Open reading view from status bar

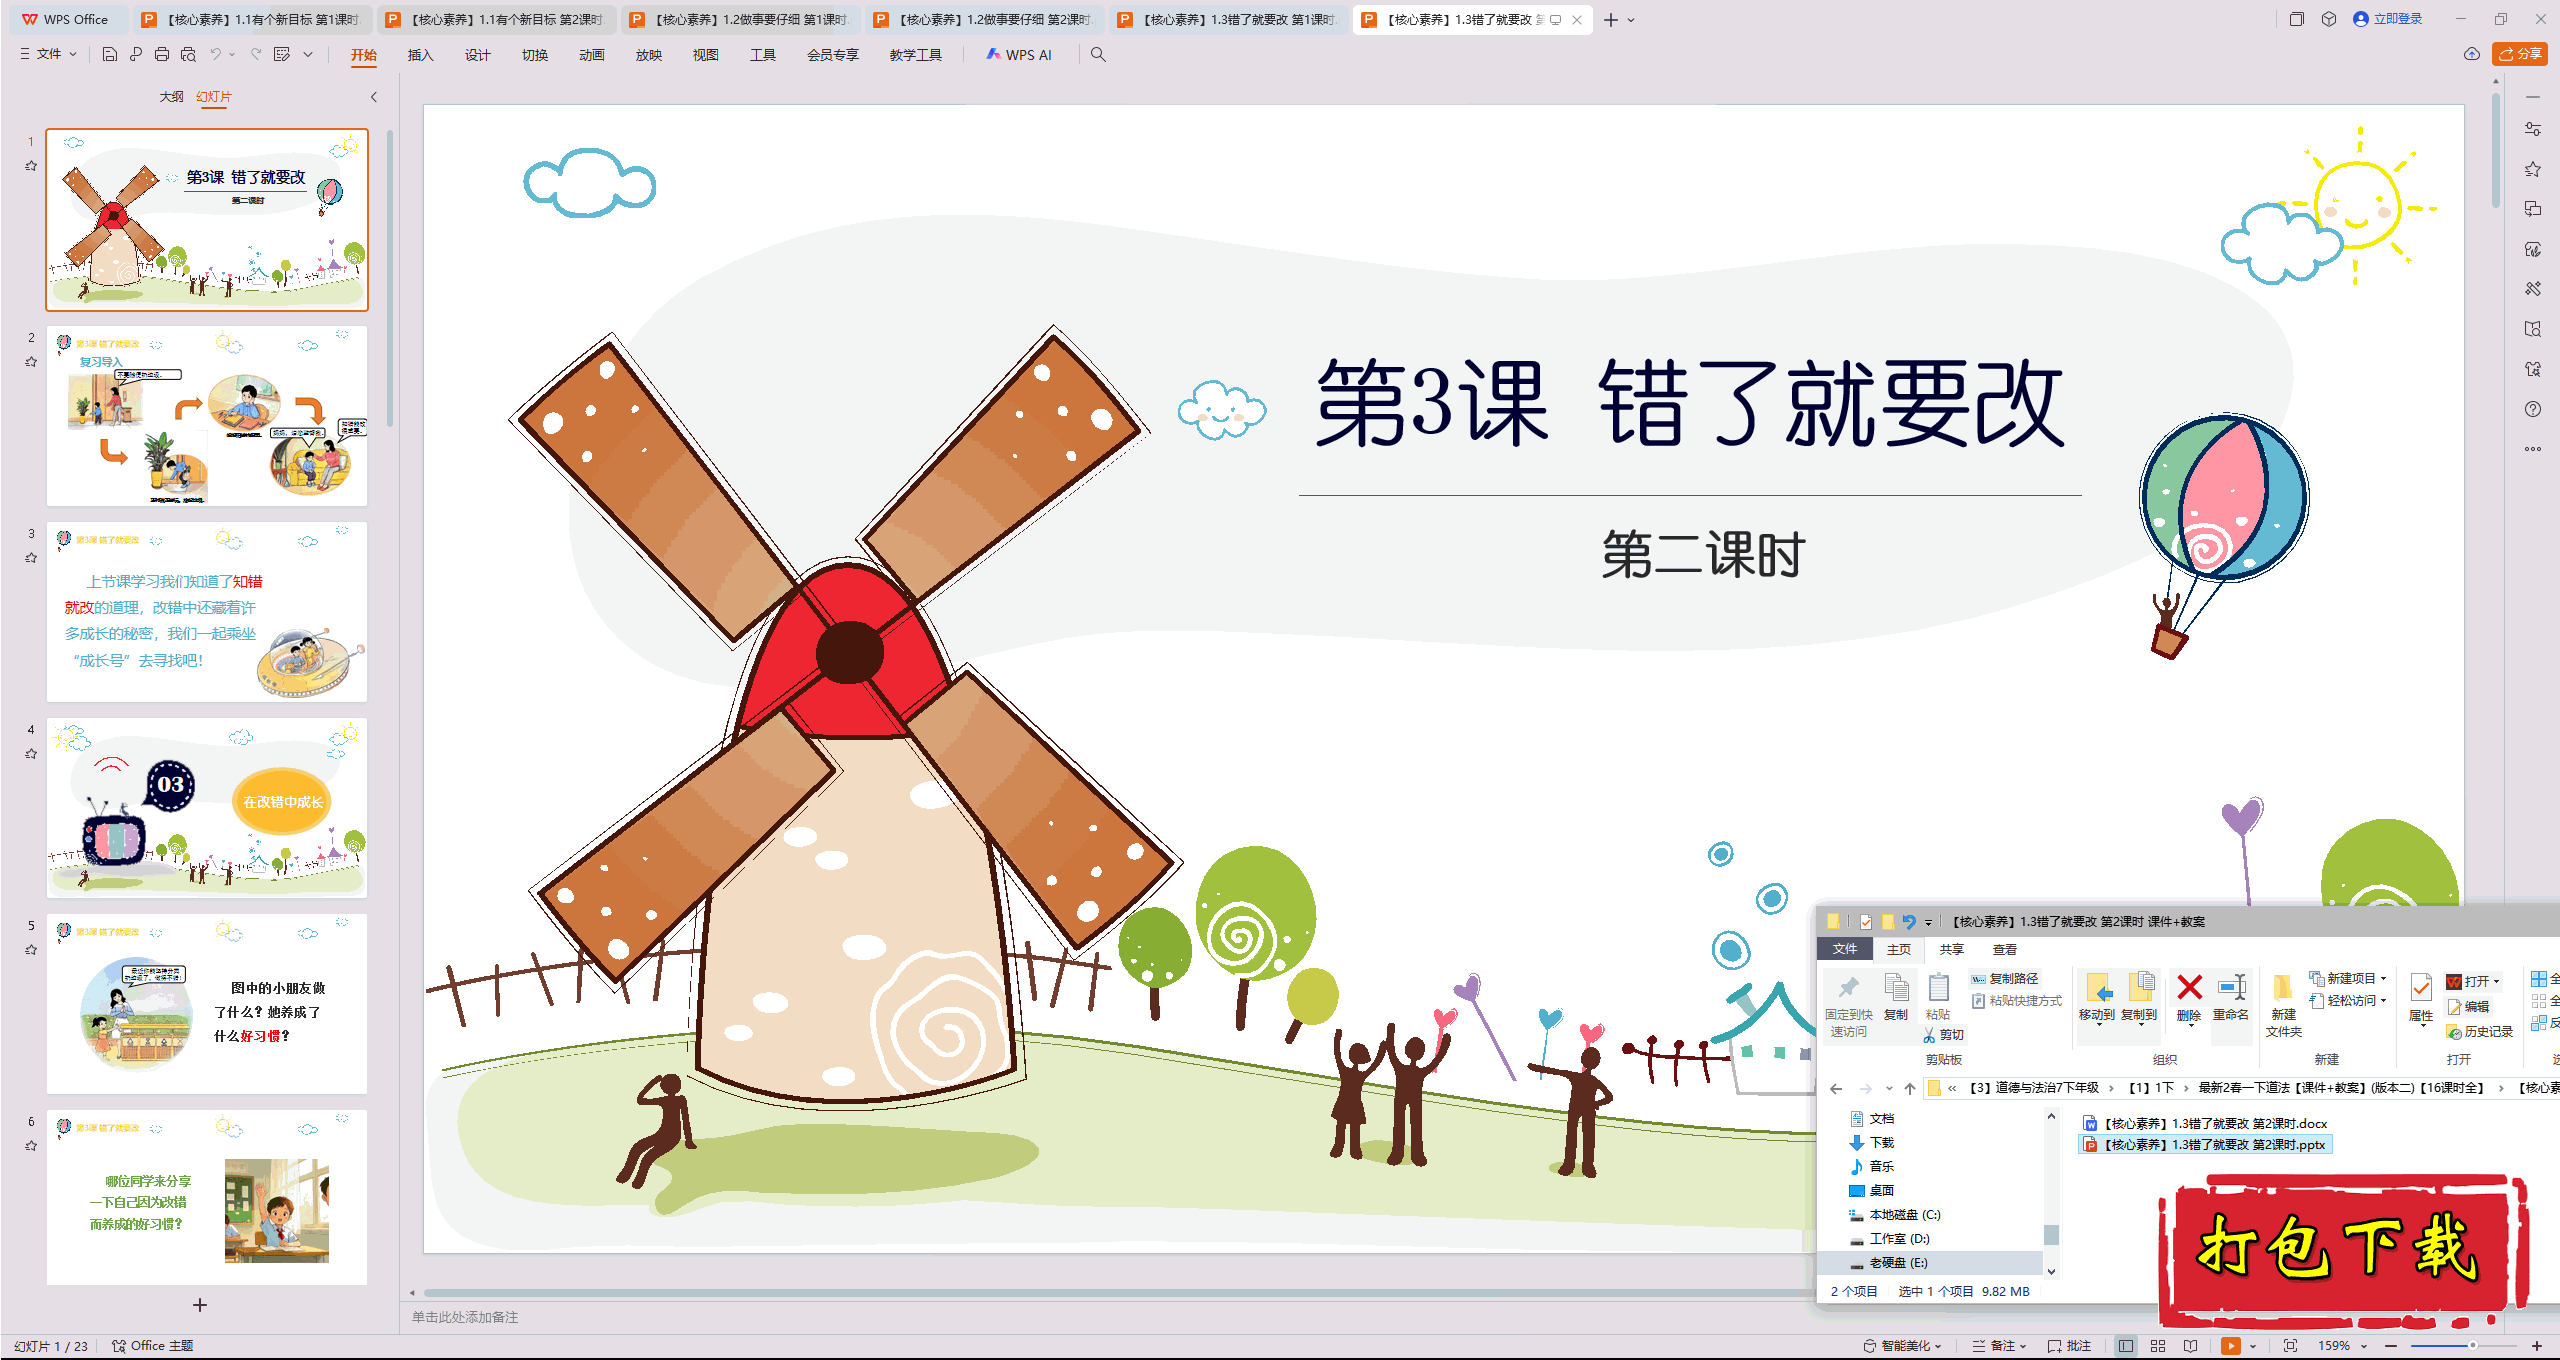coord(2191,1346)
